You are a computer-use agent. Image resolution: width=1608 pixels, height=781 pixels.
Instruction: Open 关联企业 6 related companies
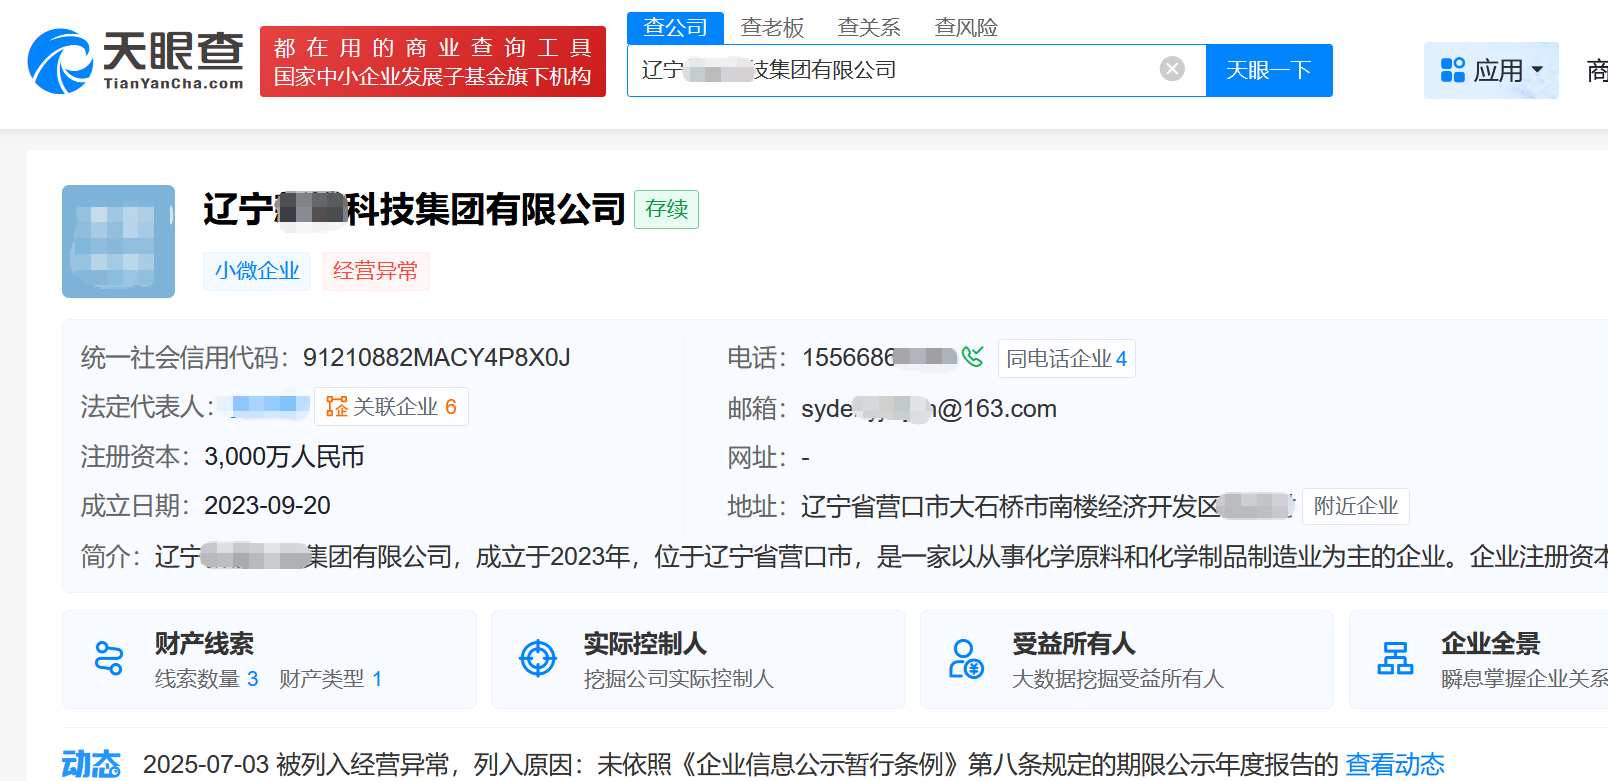[392, 407]
